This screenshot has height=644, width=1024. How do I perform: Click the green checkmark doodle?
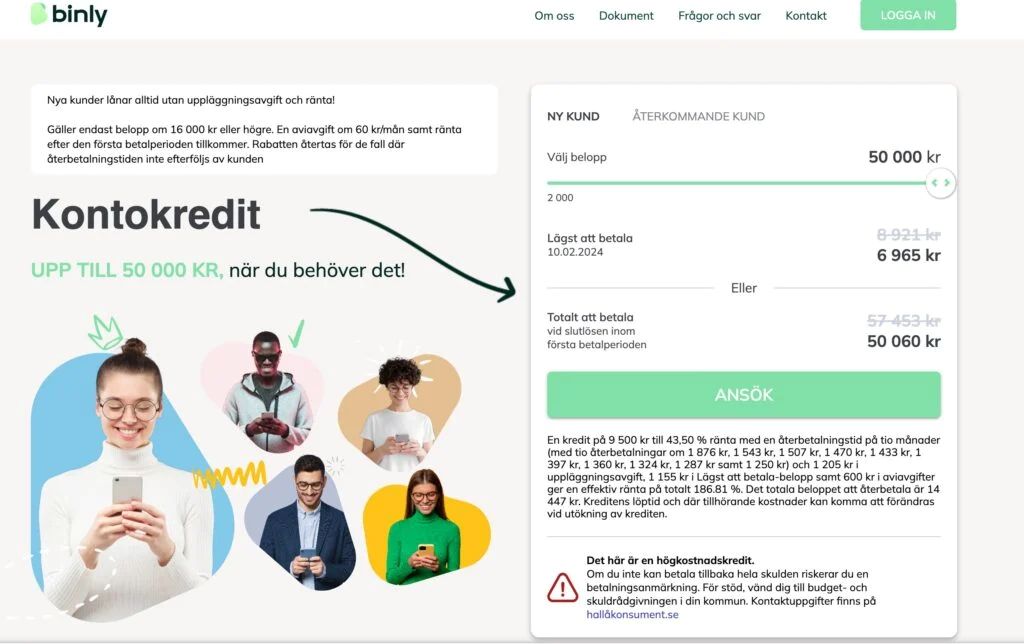pyautogui.click(x=296, y=334)
